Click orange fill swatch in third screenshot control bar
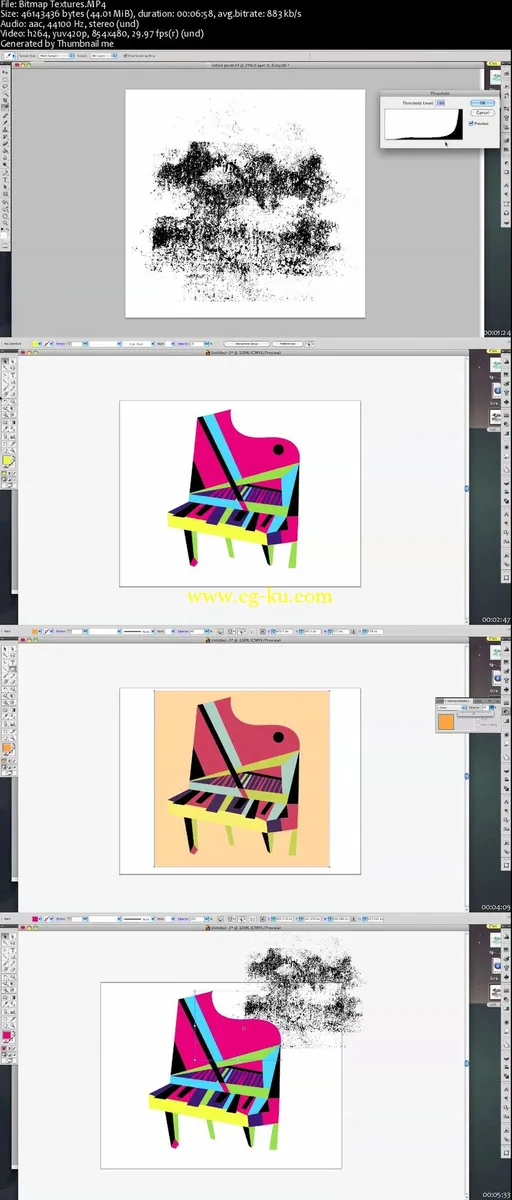512x1200 pixels. pyautogui.click(x=36, y=631)
